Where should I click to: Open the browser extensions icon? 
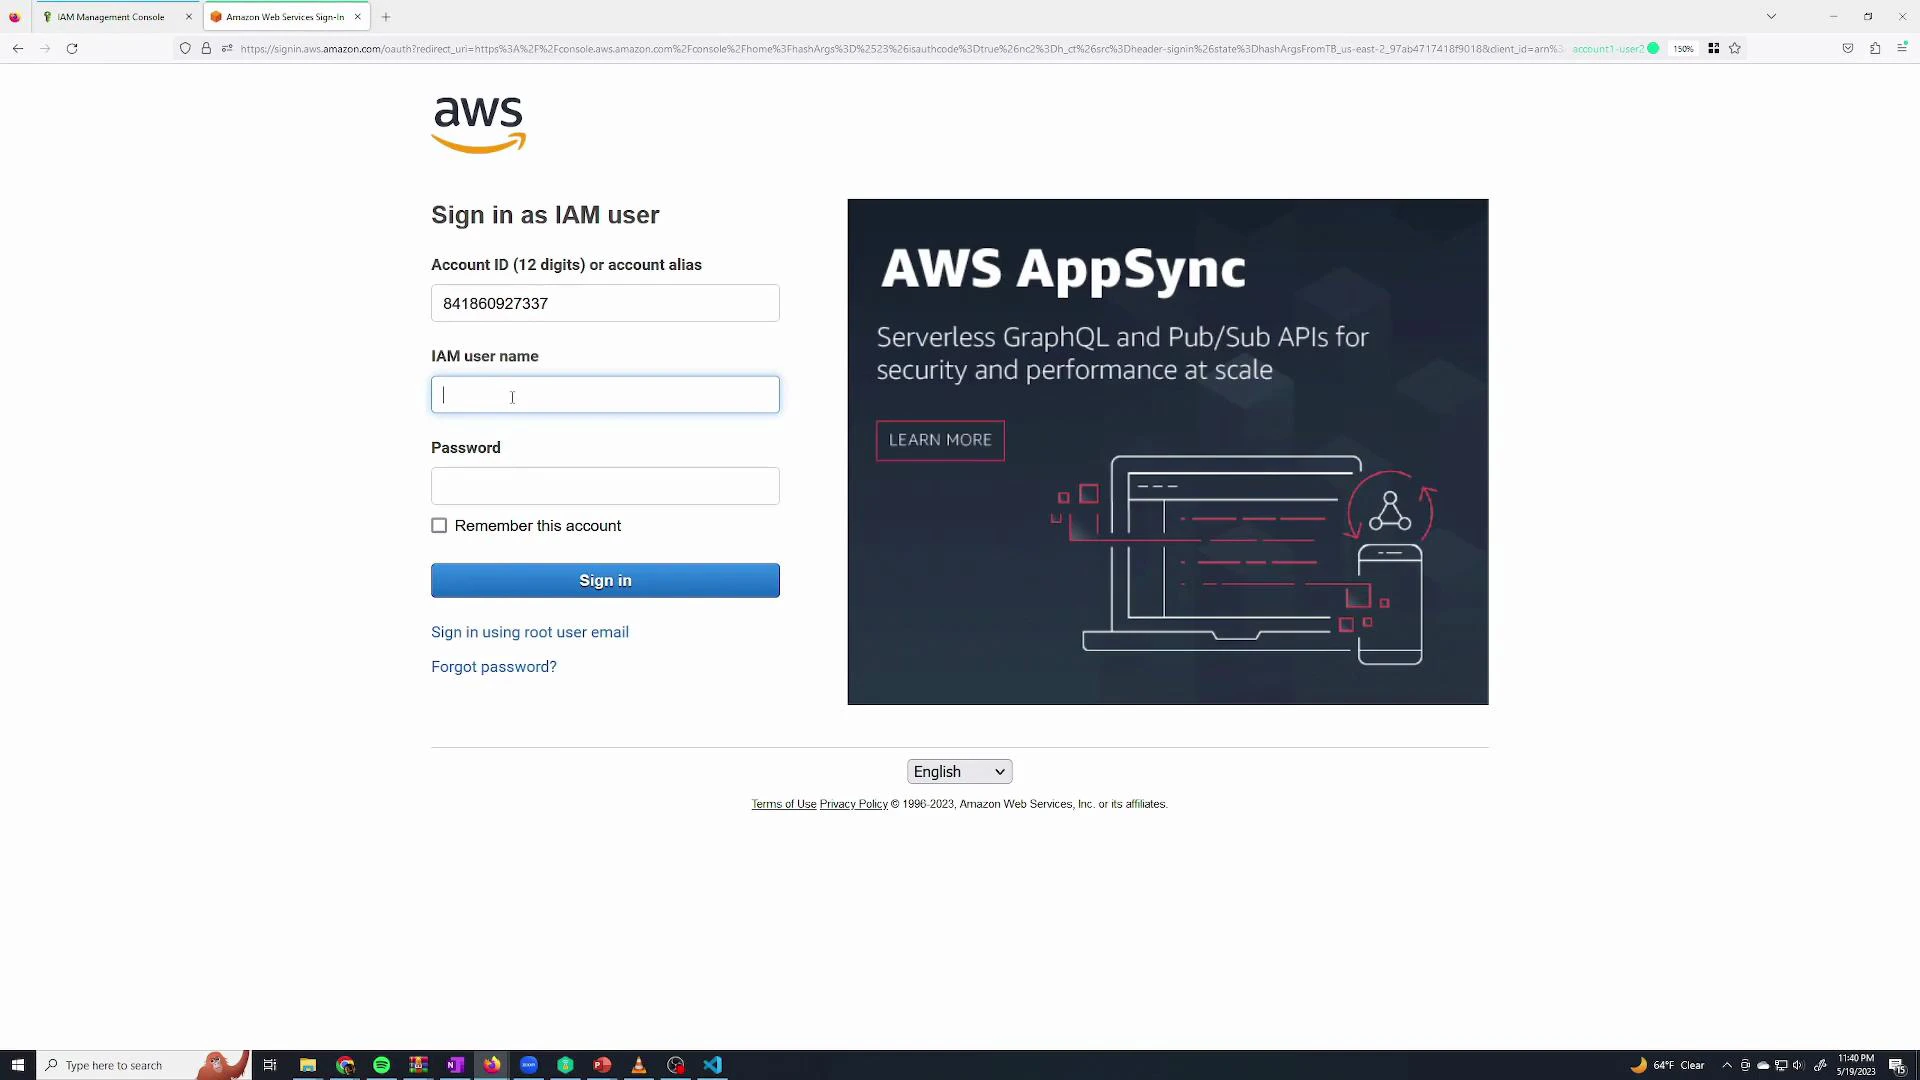pos(1876,48)
